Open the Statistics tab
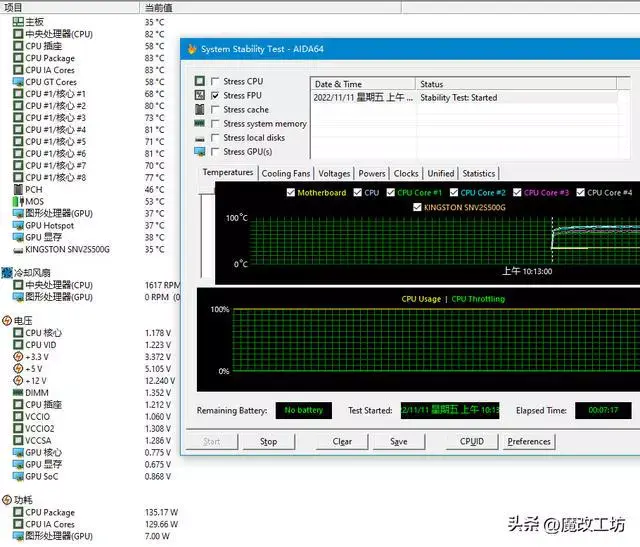Image resolution: width=640 pixels, height=547 pixels. (x=478, y=173)
